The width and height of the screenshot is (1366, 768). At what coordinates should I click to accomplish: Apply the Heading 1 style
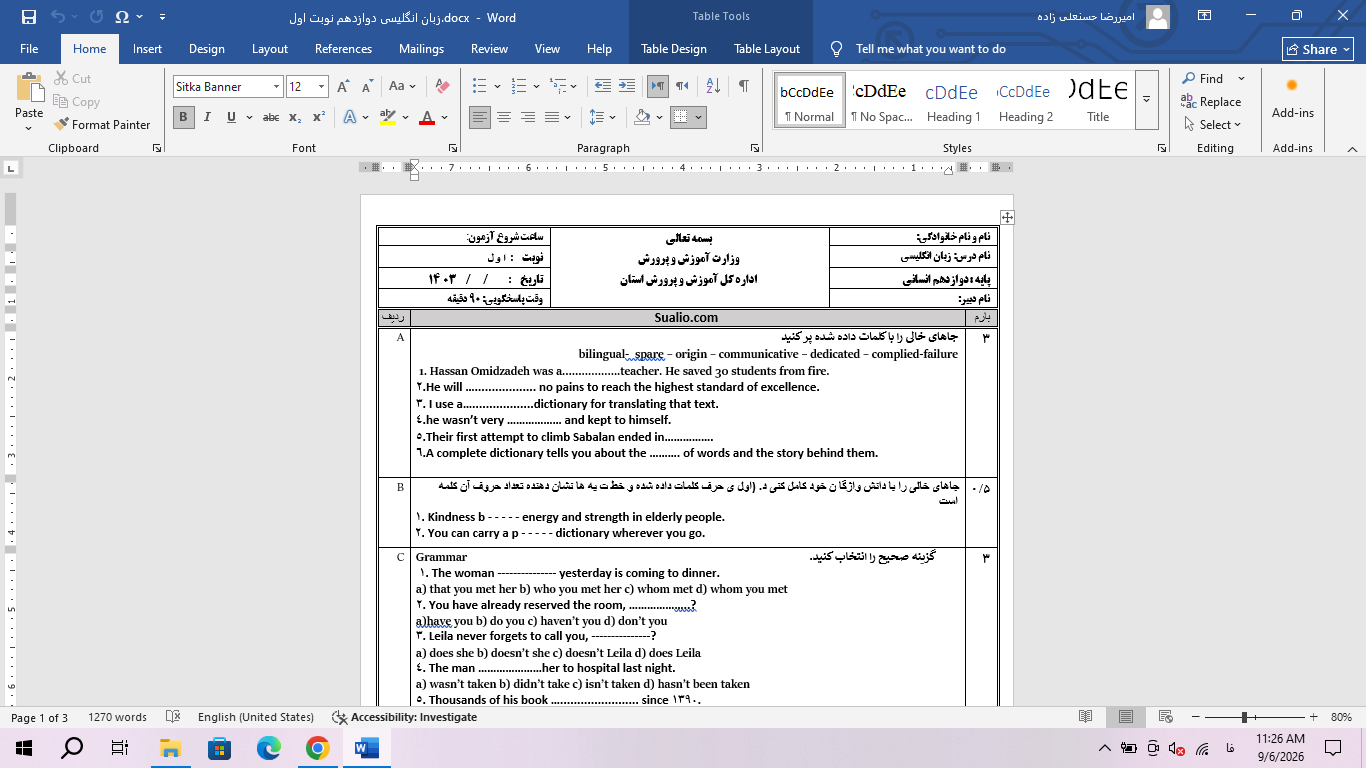(x=952, y=99)
